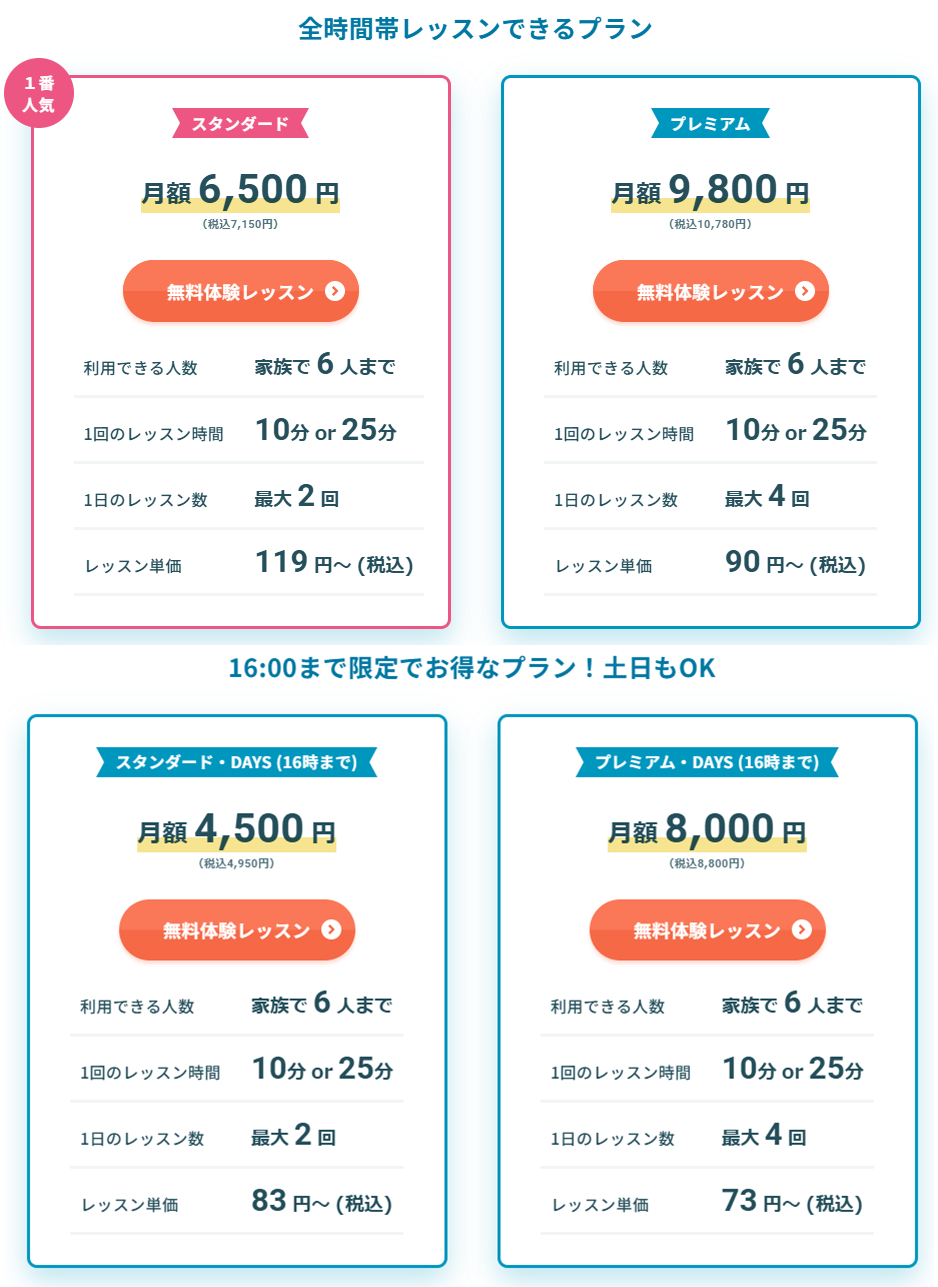
Task: Click 家族で6人まで on the プレミアム card
Action: pyautogui.click(x=795, y=366)
